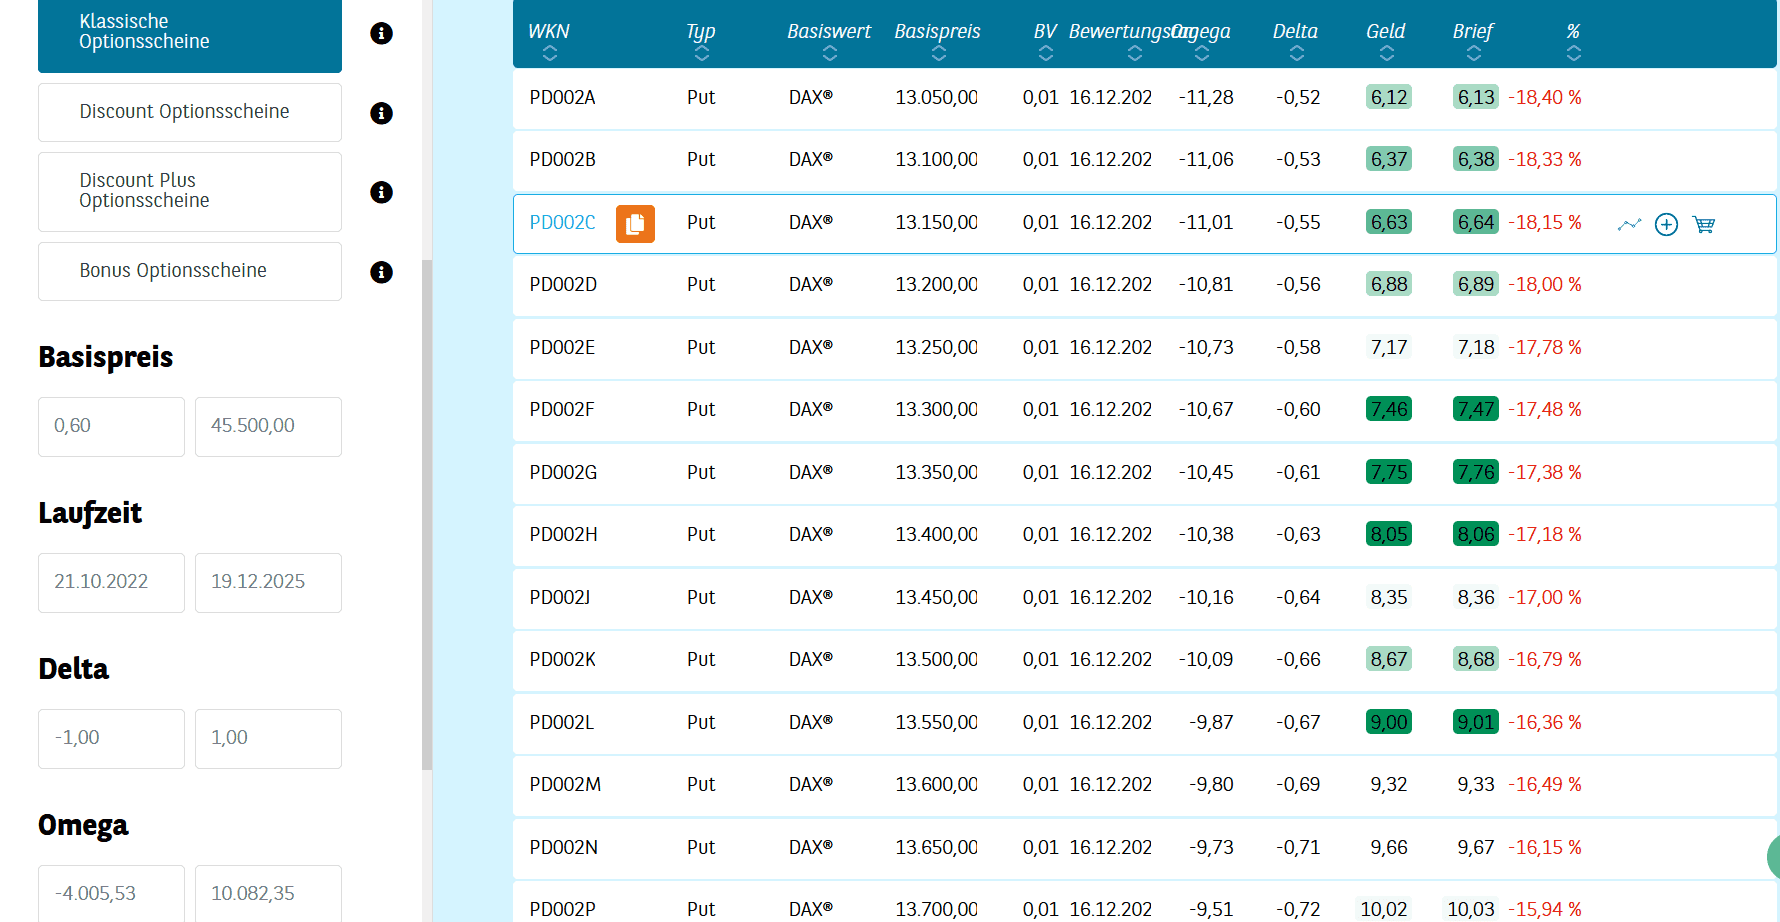The height and width of the screenshot is (922, 1780).
Task: Click the Geld price 7,46 for PD002F
Action: coord(1388,409)
